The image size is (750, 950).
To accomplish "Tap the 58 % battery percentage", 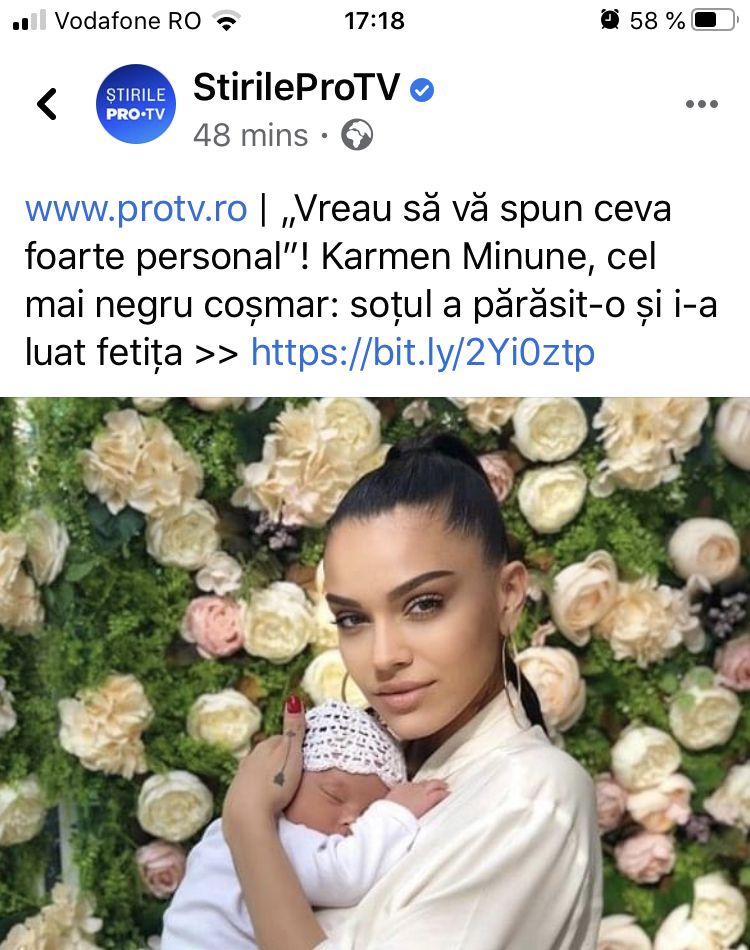I will click(657, 21).
